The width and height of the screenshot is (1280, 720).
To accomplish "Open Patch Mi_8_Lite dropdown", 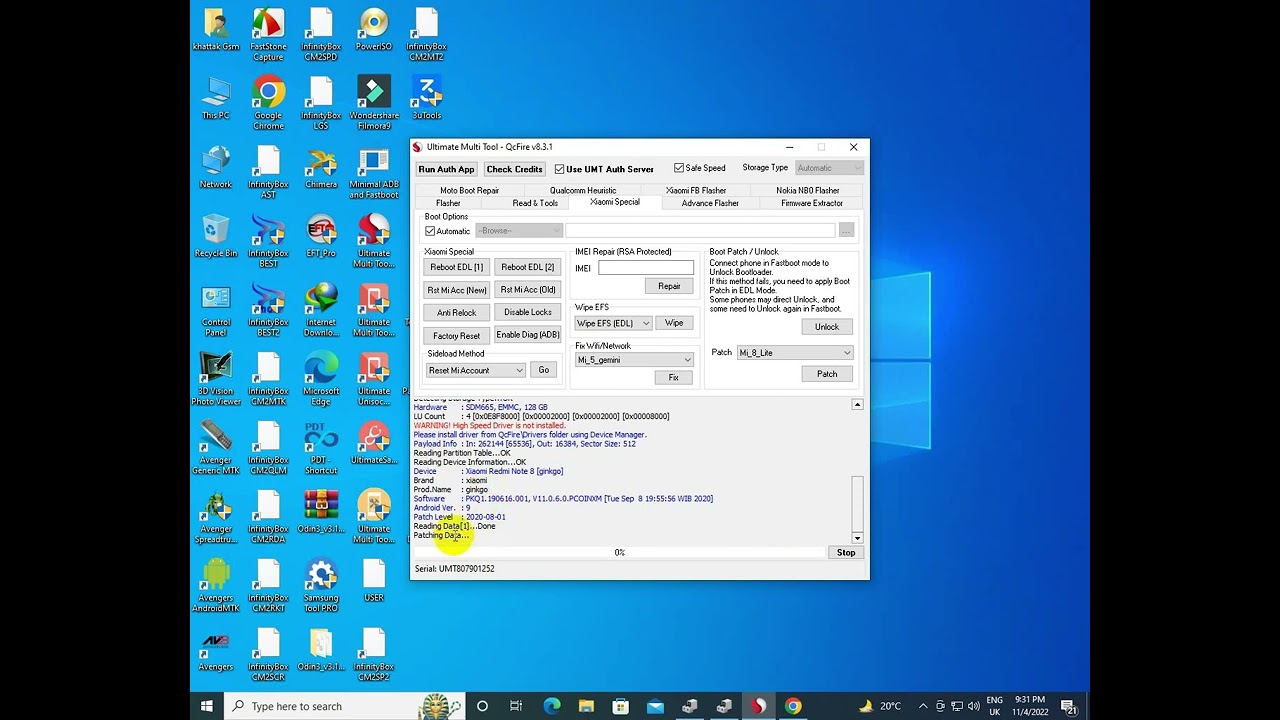I will 795,353.
